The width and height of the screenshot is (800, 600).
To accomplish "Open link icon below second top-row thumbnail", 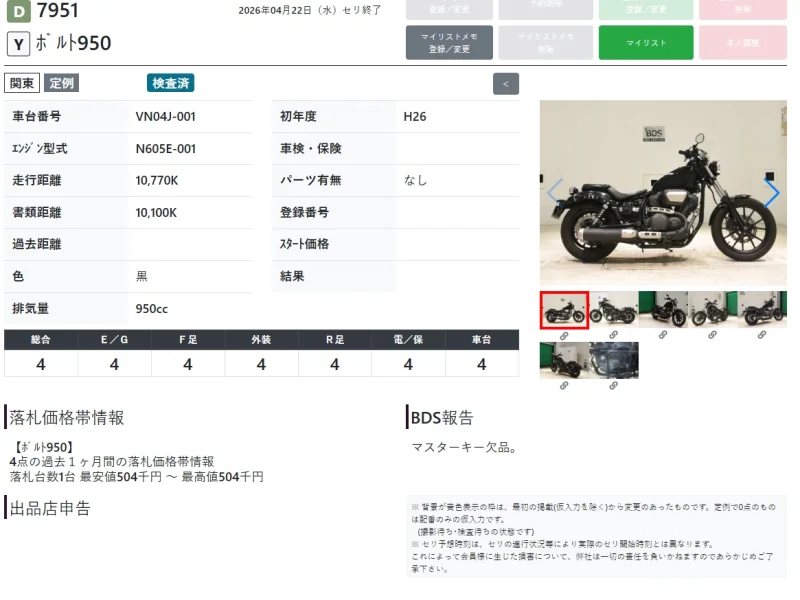I will point(613,335).
